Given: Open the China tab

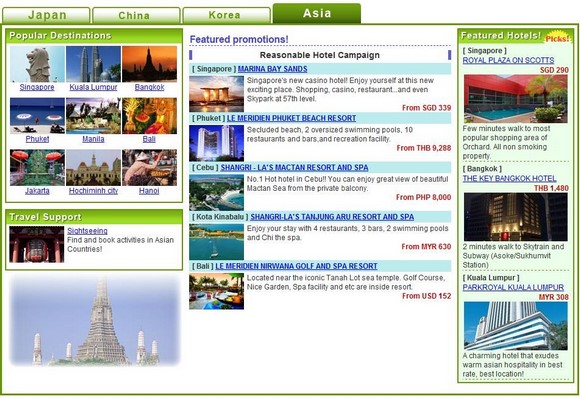Looking at the screenshot, I should [136, 16].
